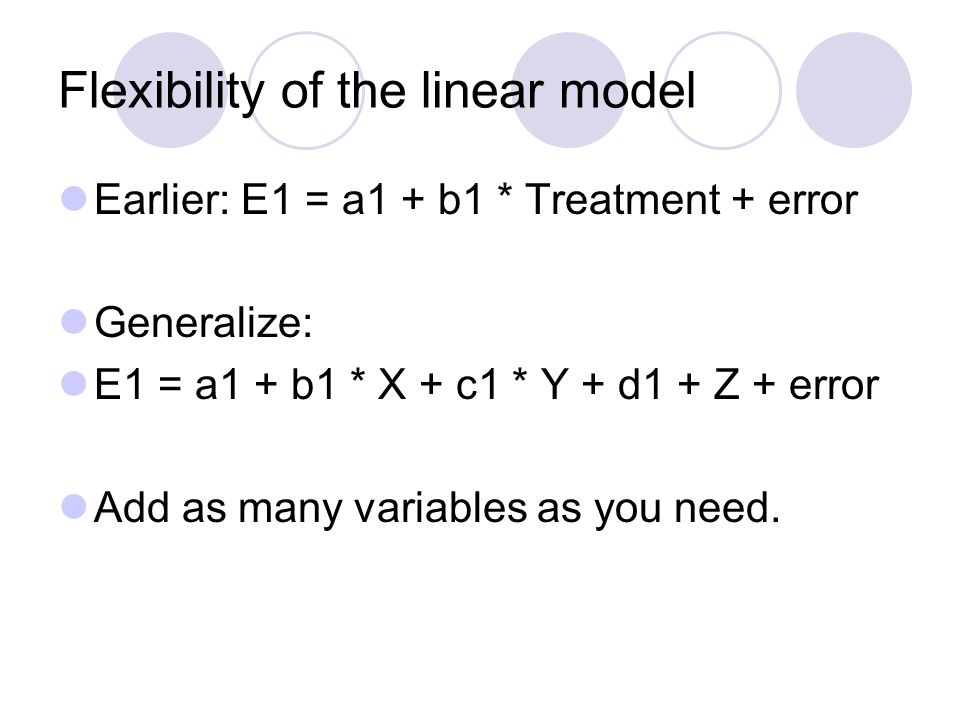Viewport: 960px width, 720px height.
Task: Click the bullet before generalized E1 equation
Action: 74,384
